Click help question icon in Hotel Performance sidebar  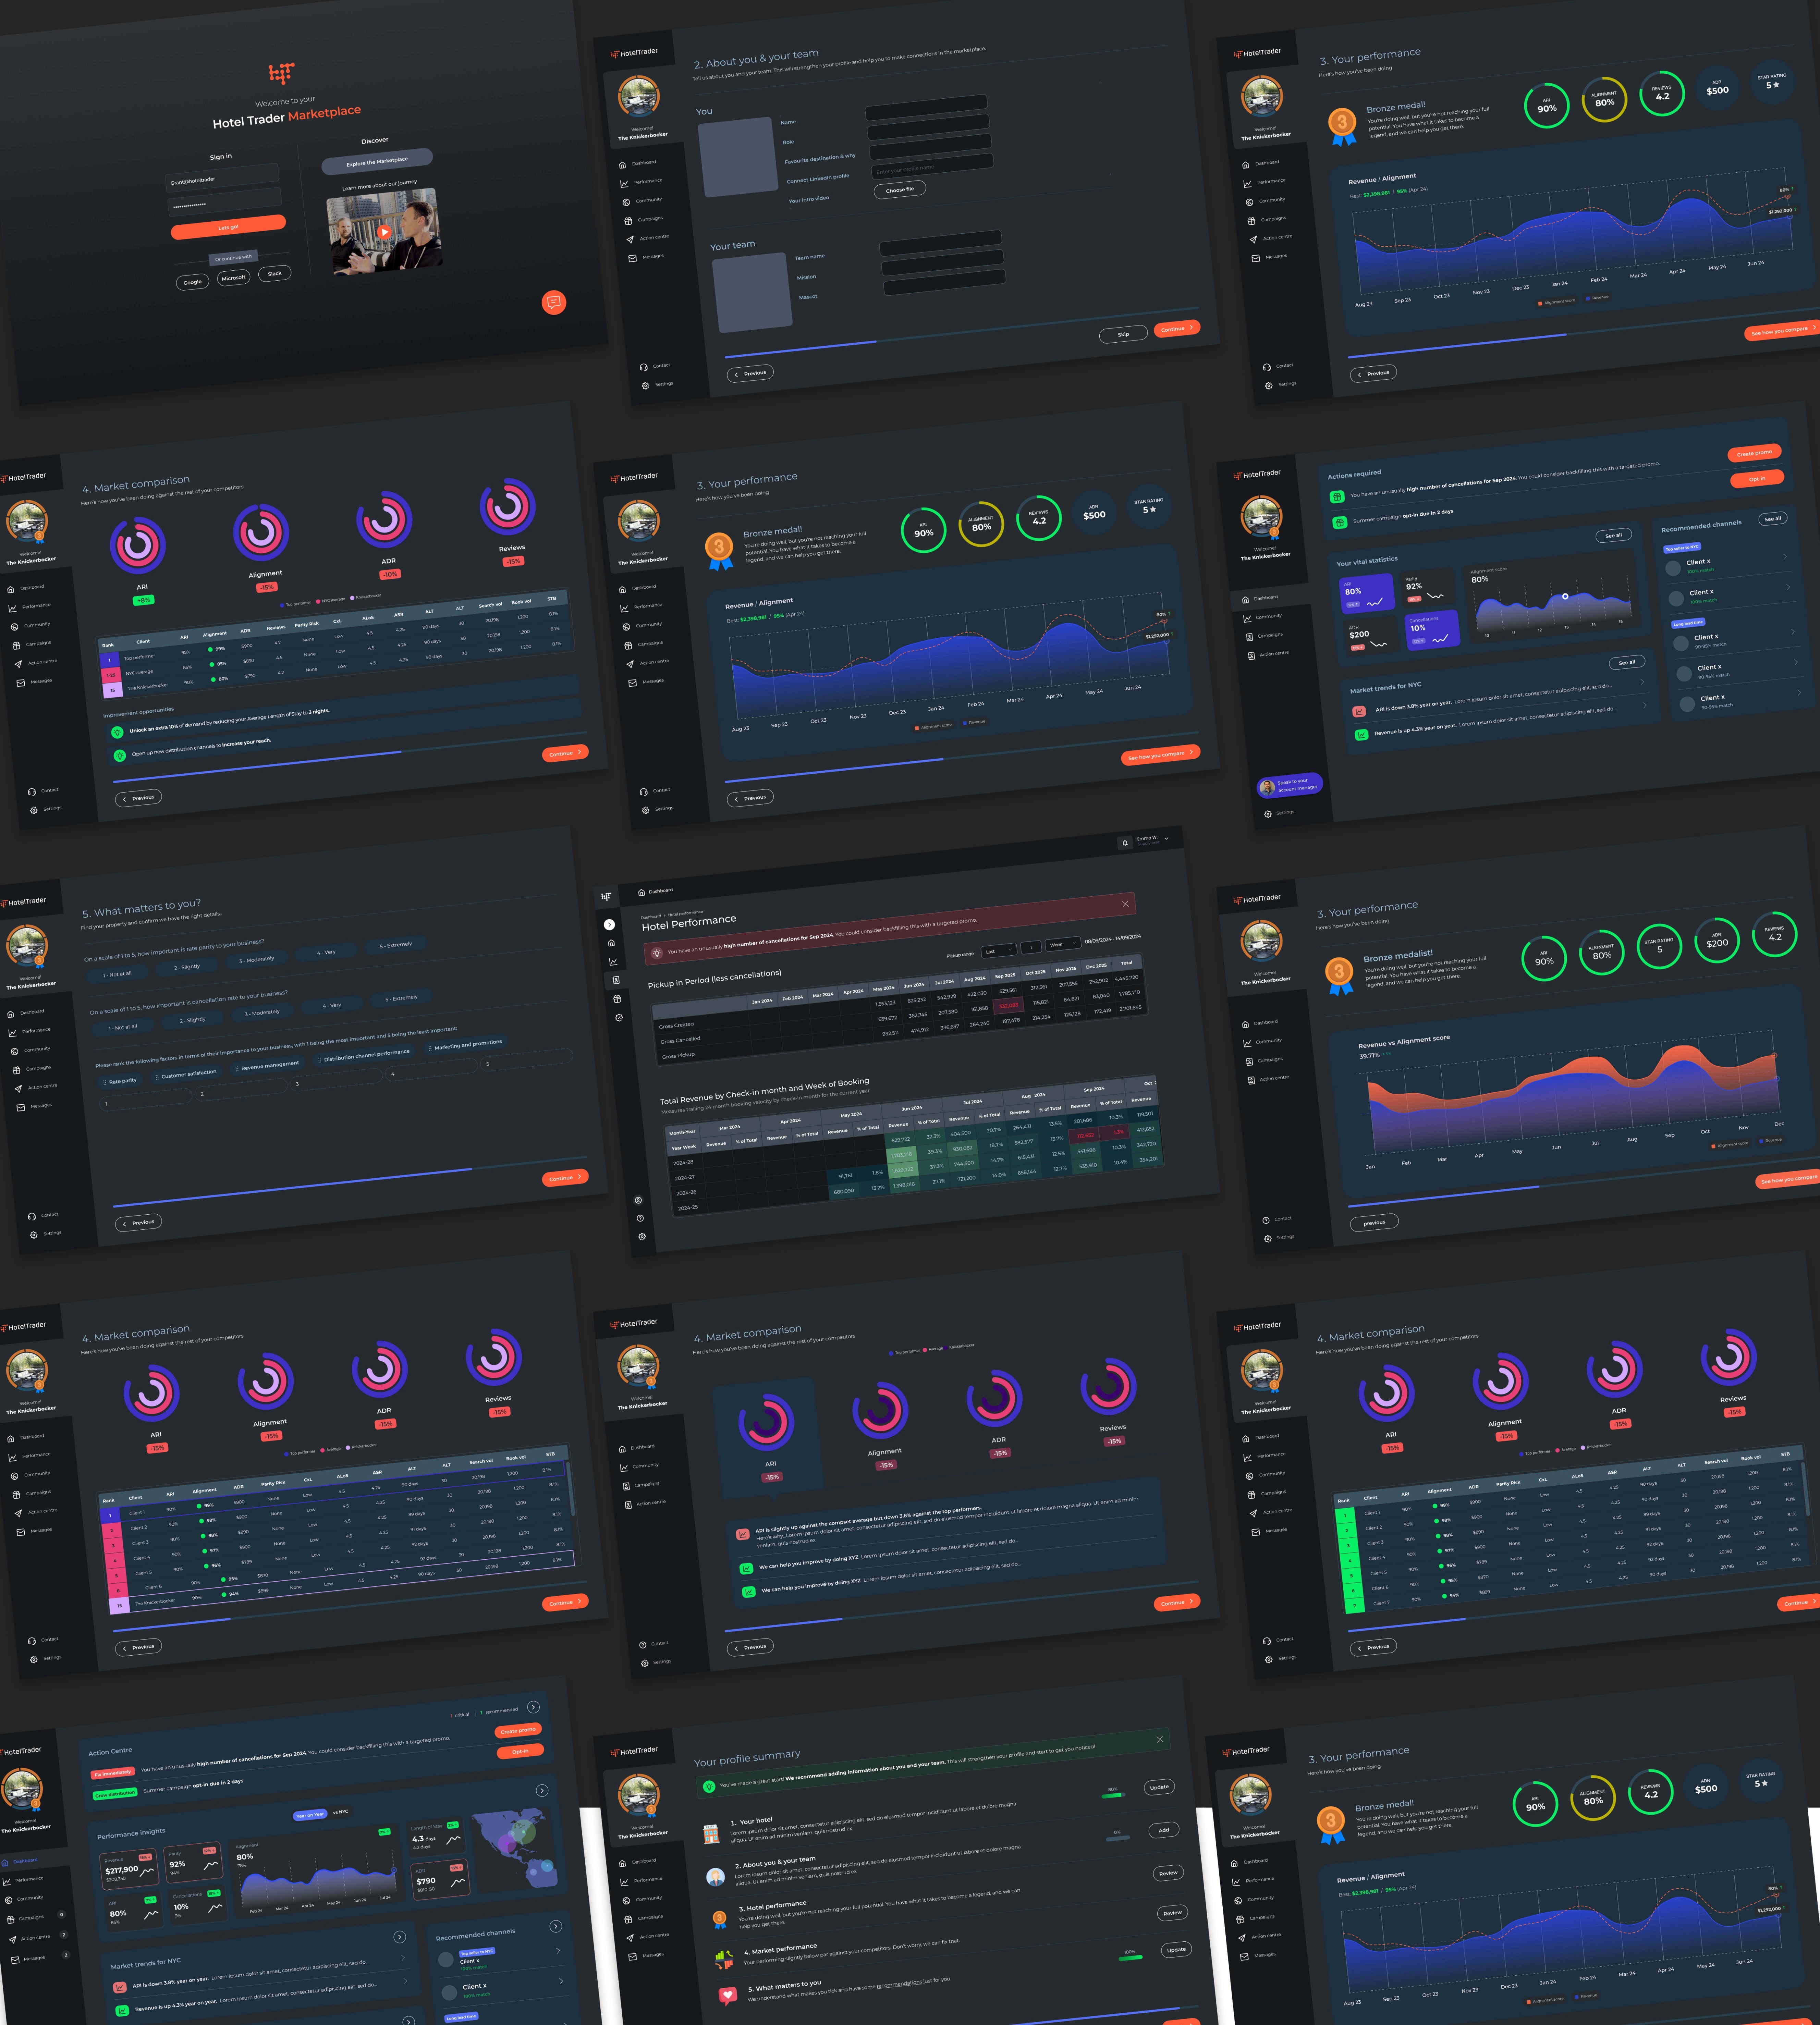(x=640, y=1218)
